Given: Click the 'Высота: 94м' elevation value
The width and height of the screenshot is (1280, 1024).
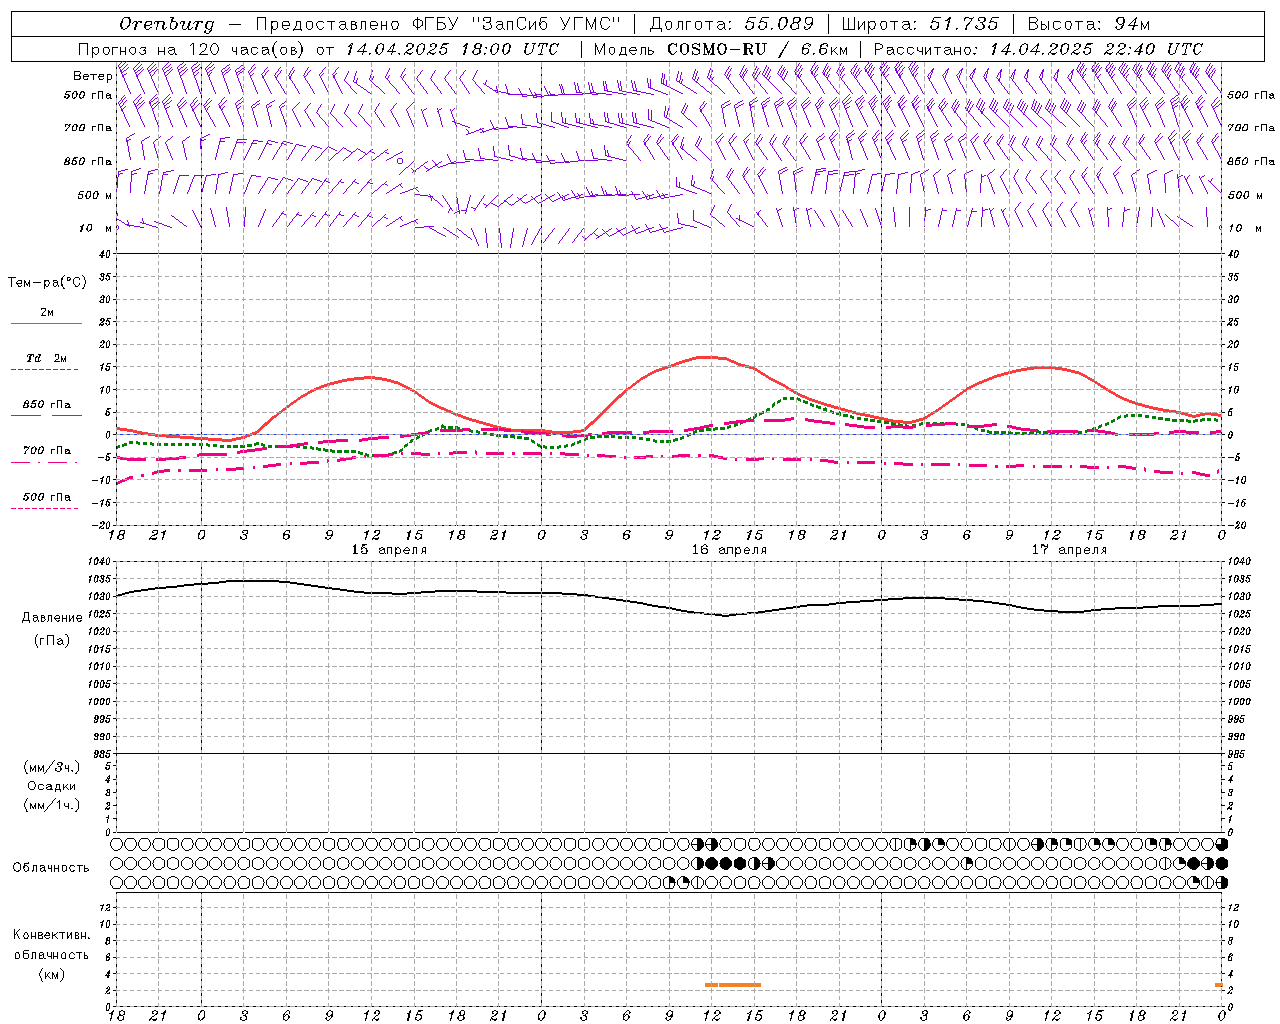Looking at the screenshot, I should click(1090, 24).
